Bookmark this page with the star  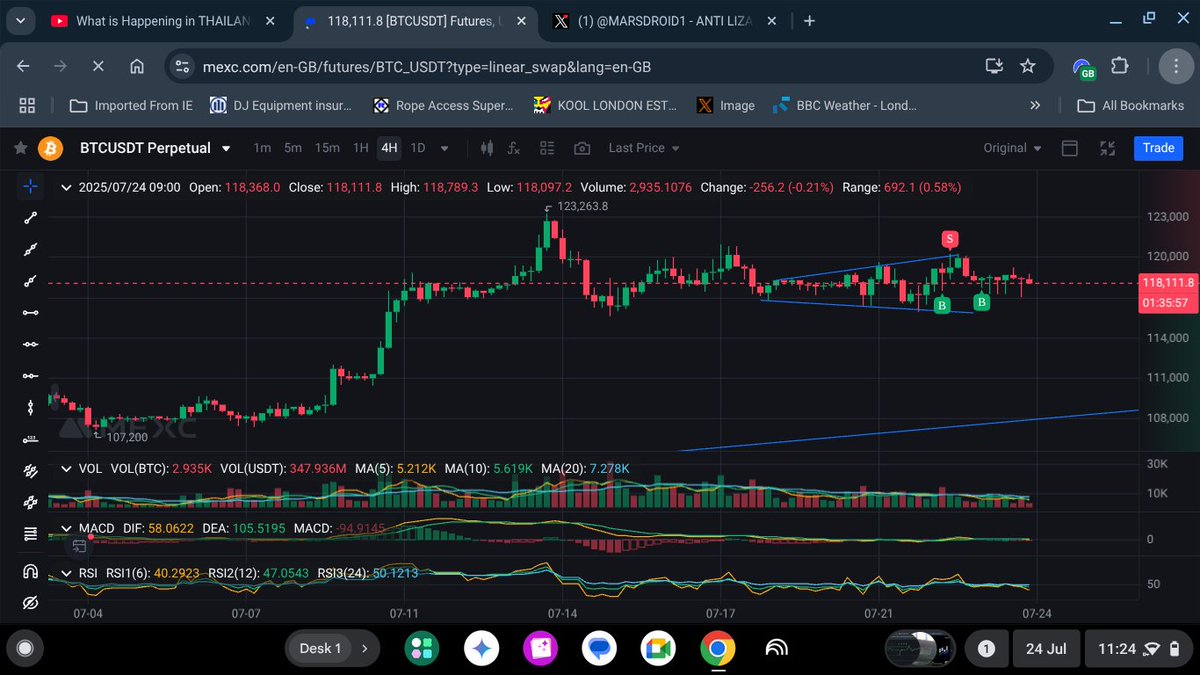click(x=1027, y=66)
